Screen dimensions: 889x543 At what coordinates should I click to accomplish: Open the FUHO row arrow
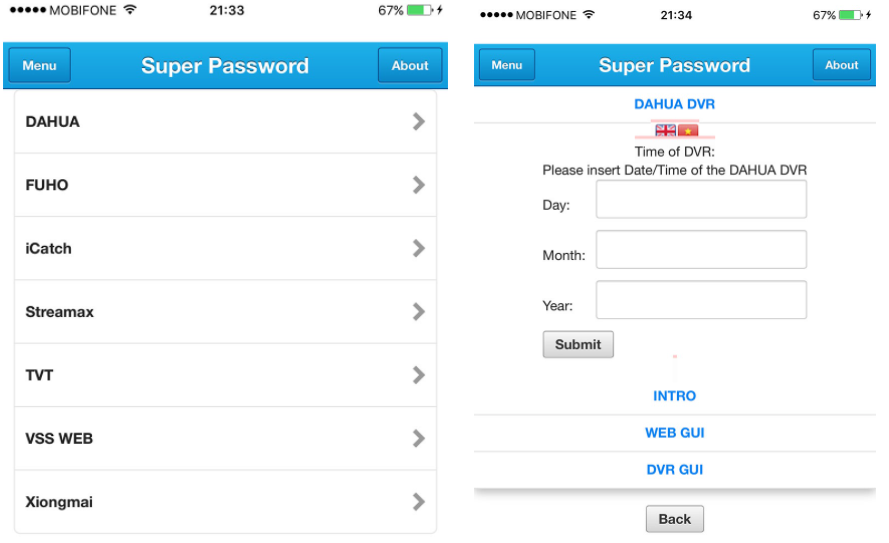click(x=419, y=185)
